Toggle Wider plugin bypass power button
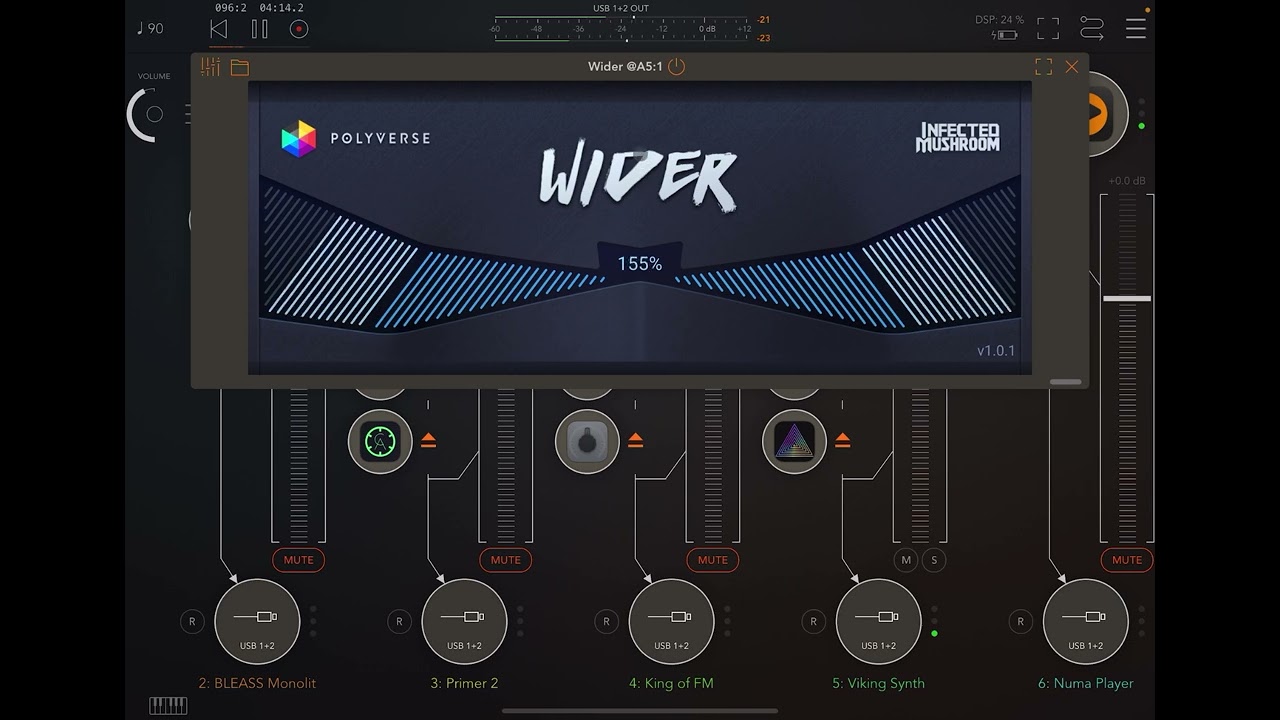Viewport: 1280px width, 720px height. (676, 66)
